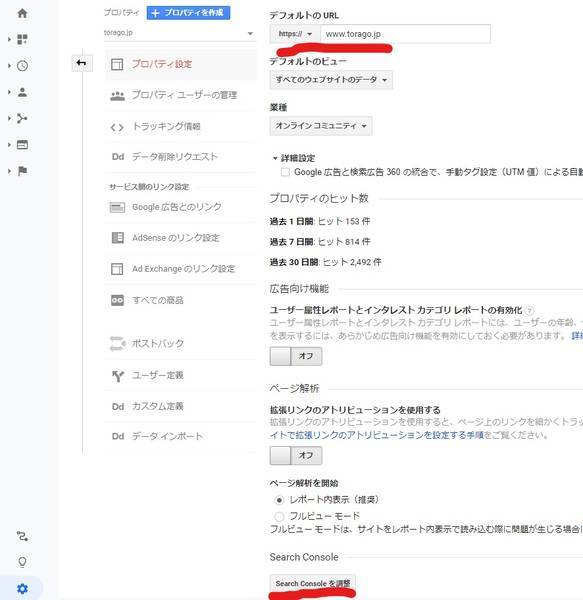Screen dimensions: 583x600
Task: Open the Audience person icon
Action: (22, 92)
